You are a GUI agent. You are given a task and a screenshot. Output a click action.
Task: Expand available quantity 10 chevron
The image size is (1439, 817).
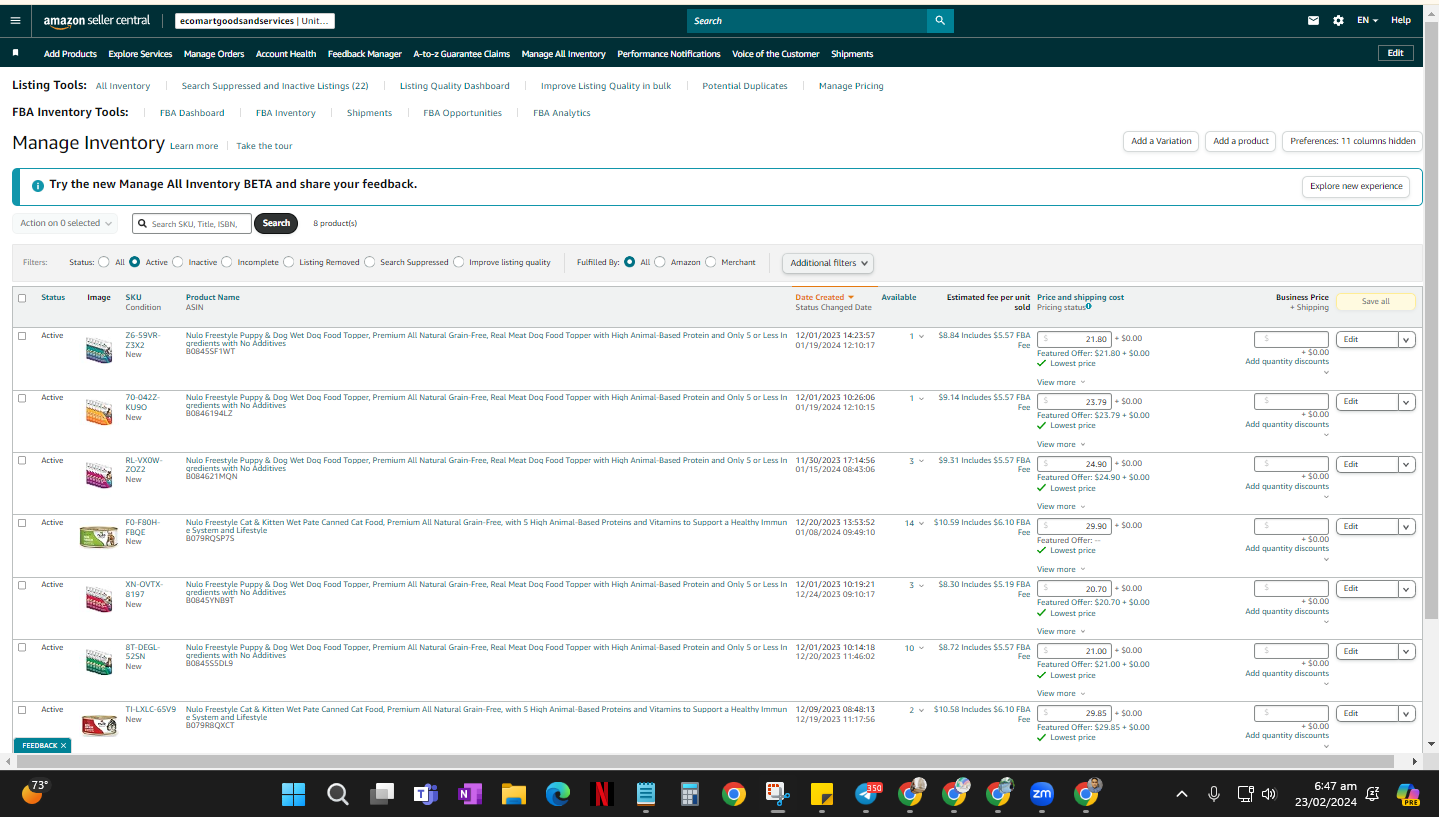coord(921,648)
